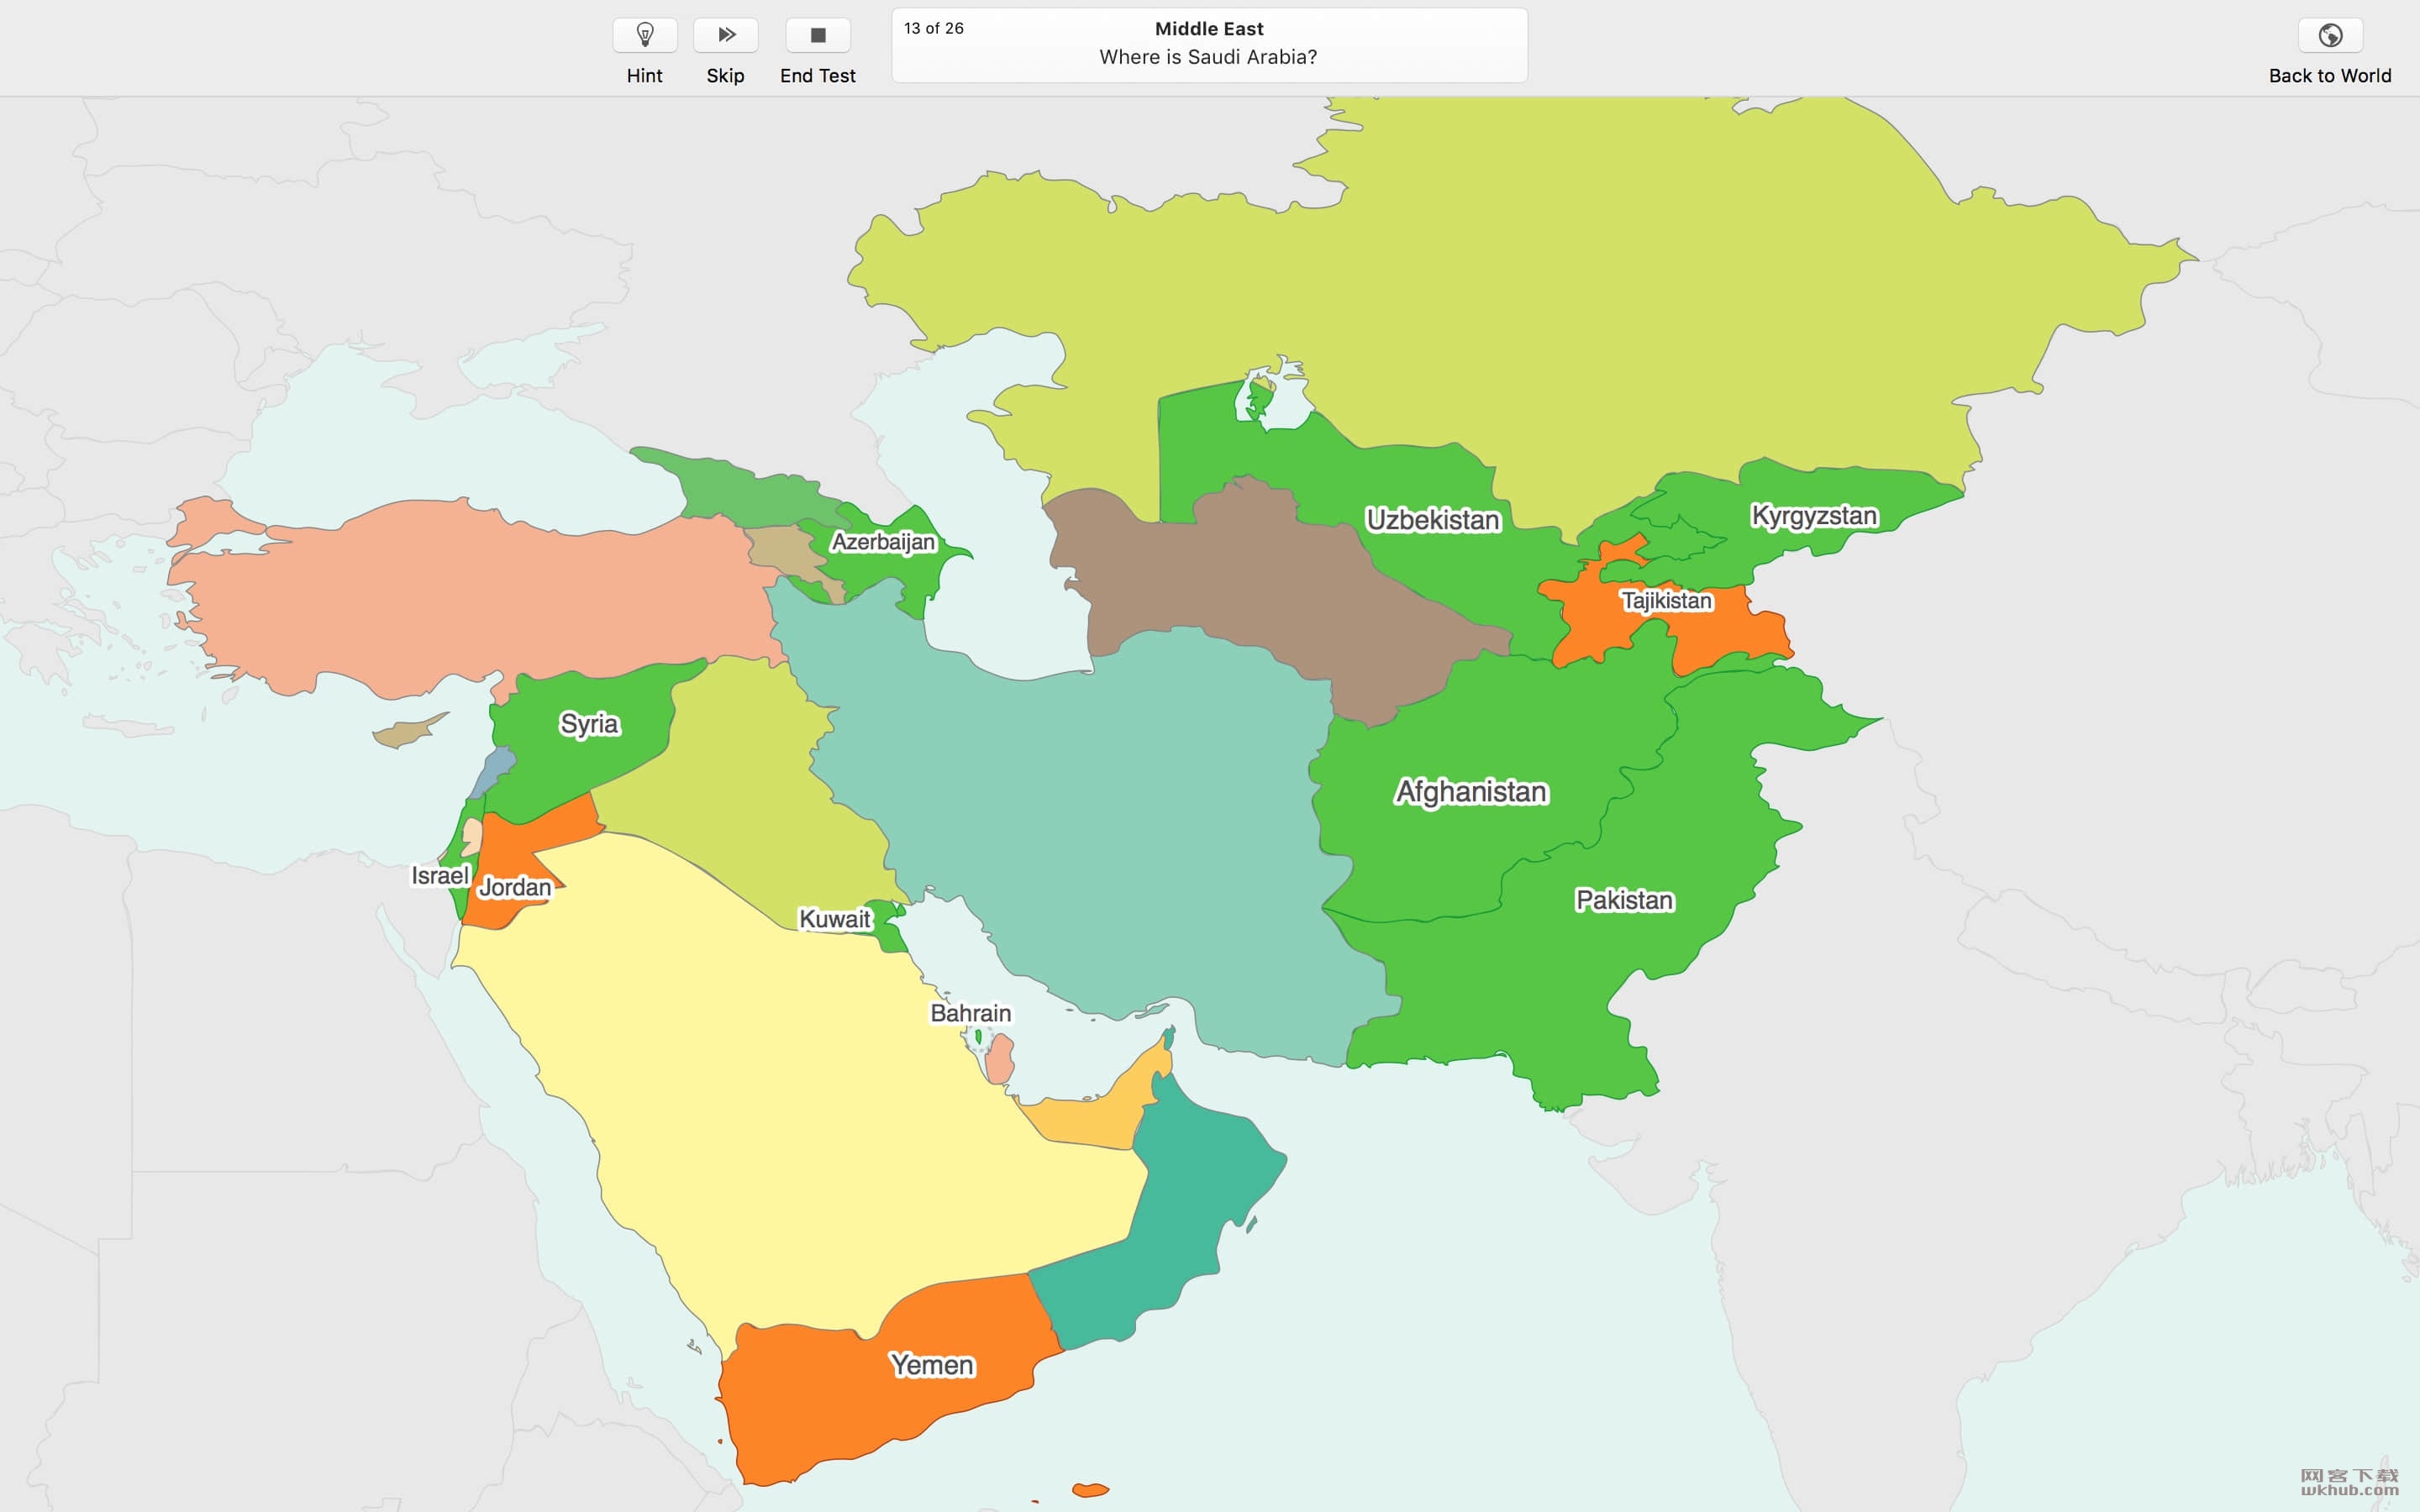Click the '13 of 26' progress counter
The height and width of the screenshot is (1512, 2420).
934,28
